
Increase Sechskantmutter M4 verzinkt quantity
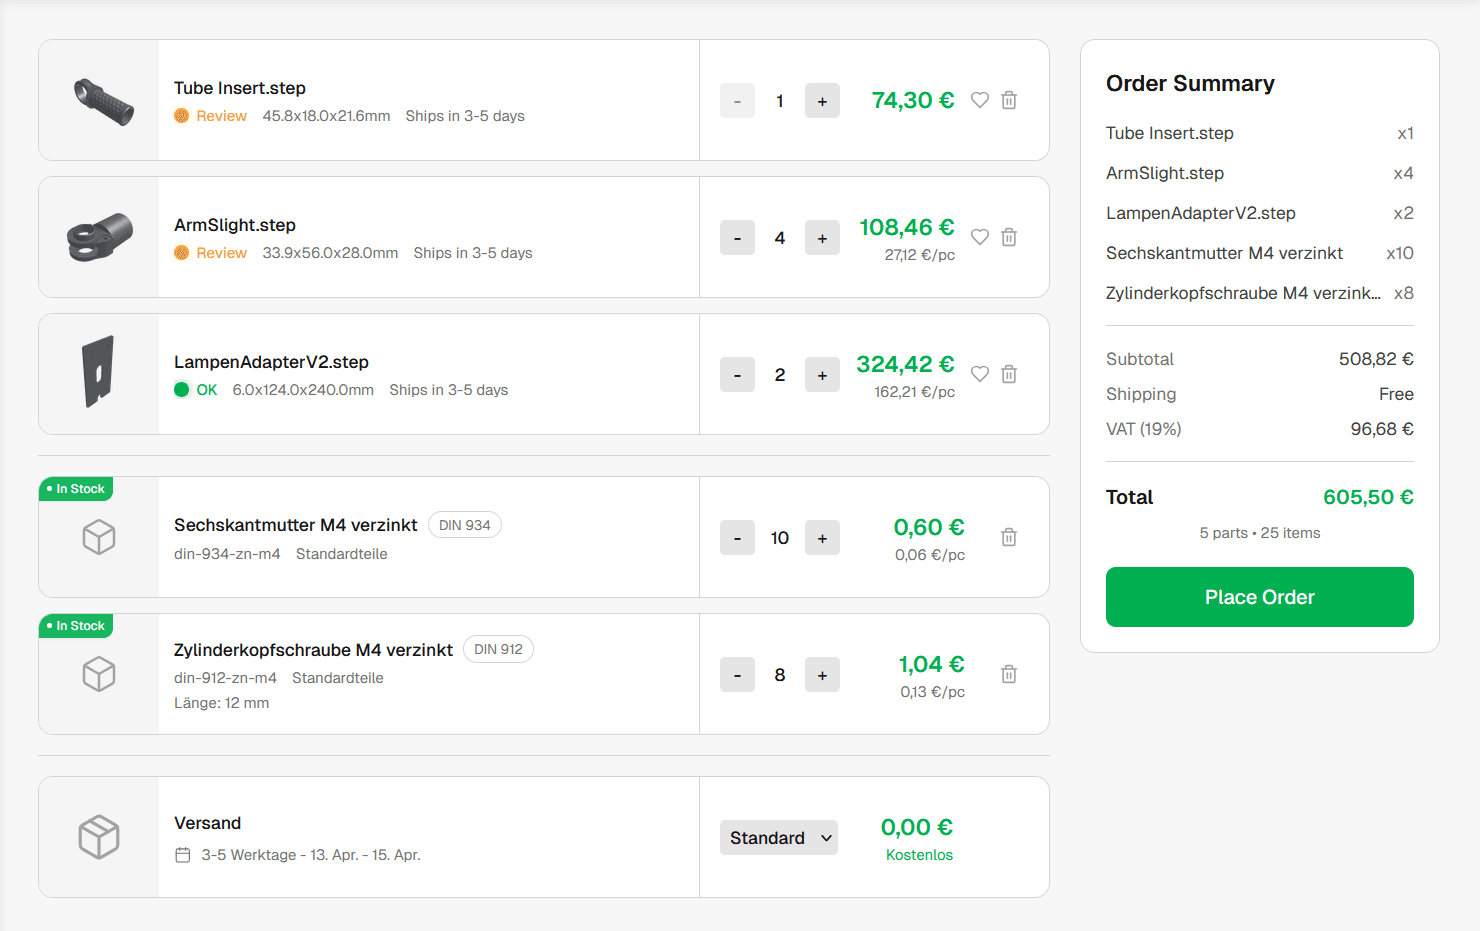pyautogui.click(x=822, y=538)
